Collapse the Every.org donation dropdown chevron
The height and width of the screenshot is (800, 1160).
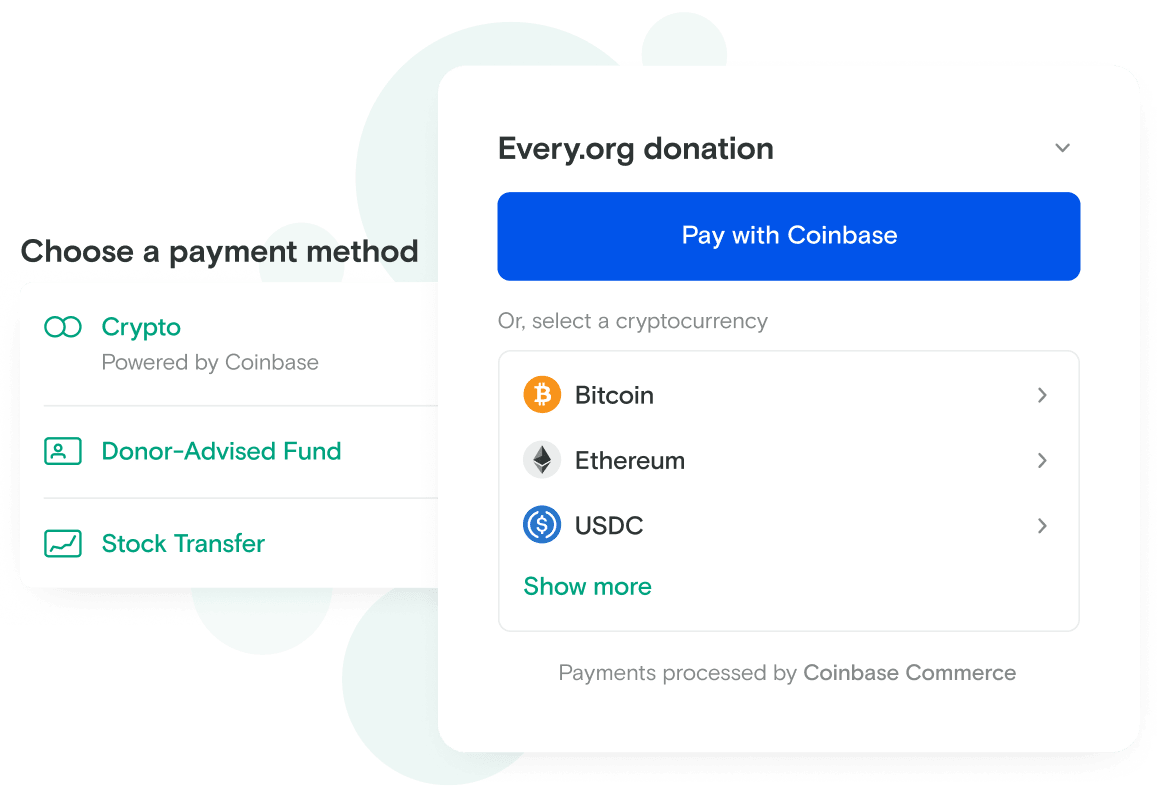point(1062,148)
